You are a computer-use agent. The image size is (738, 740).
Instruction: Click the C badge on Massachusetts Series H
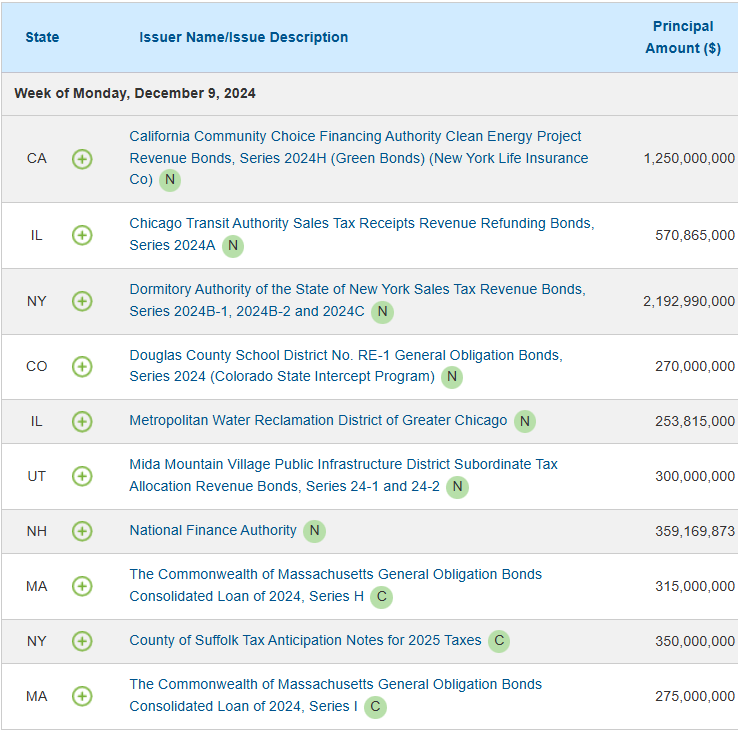coord(381,597)
